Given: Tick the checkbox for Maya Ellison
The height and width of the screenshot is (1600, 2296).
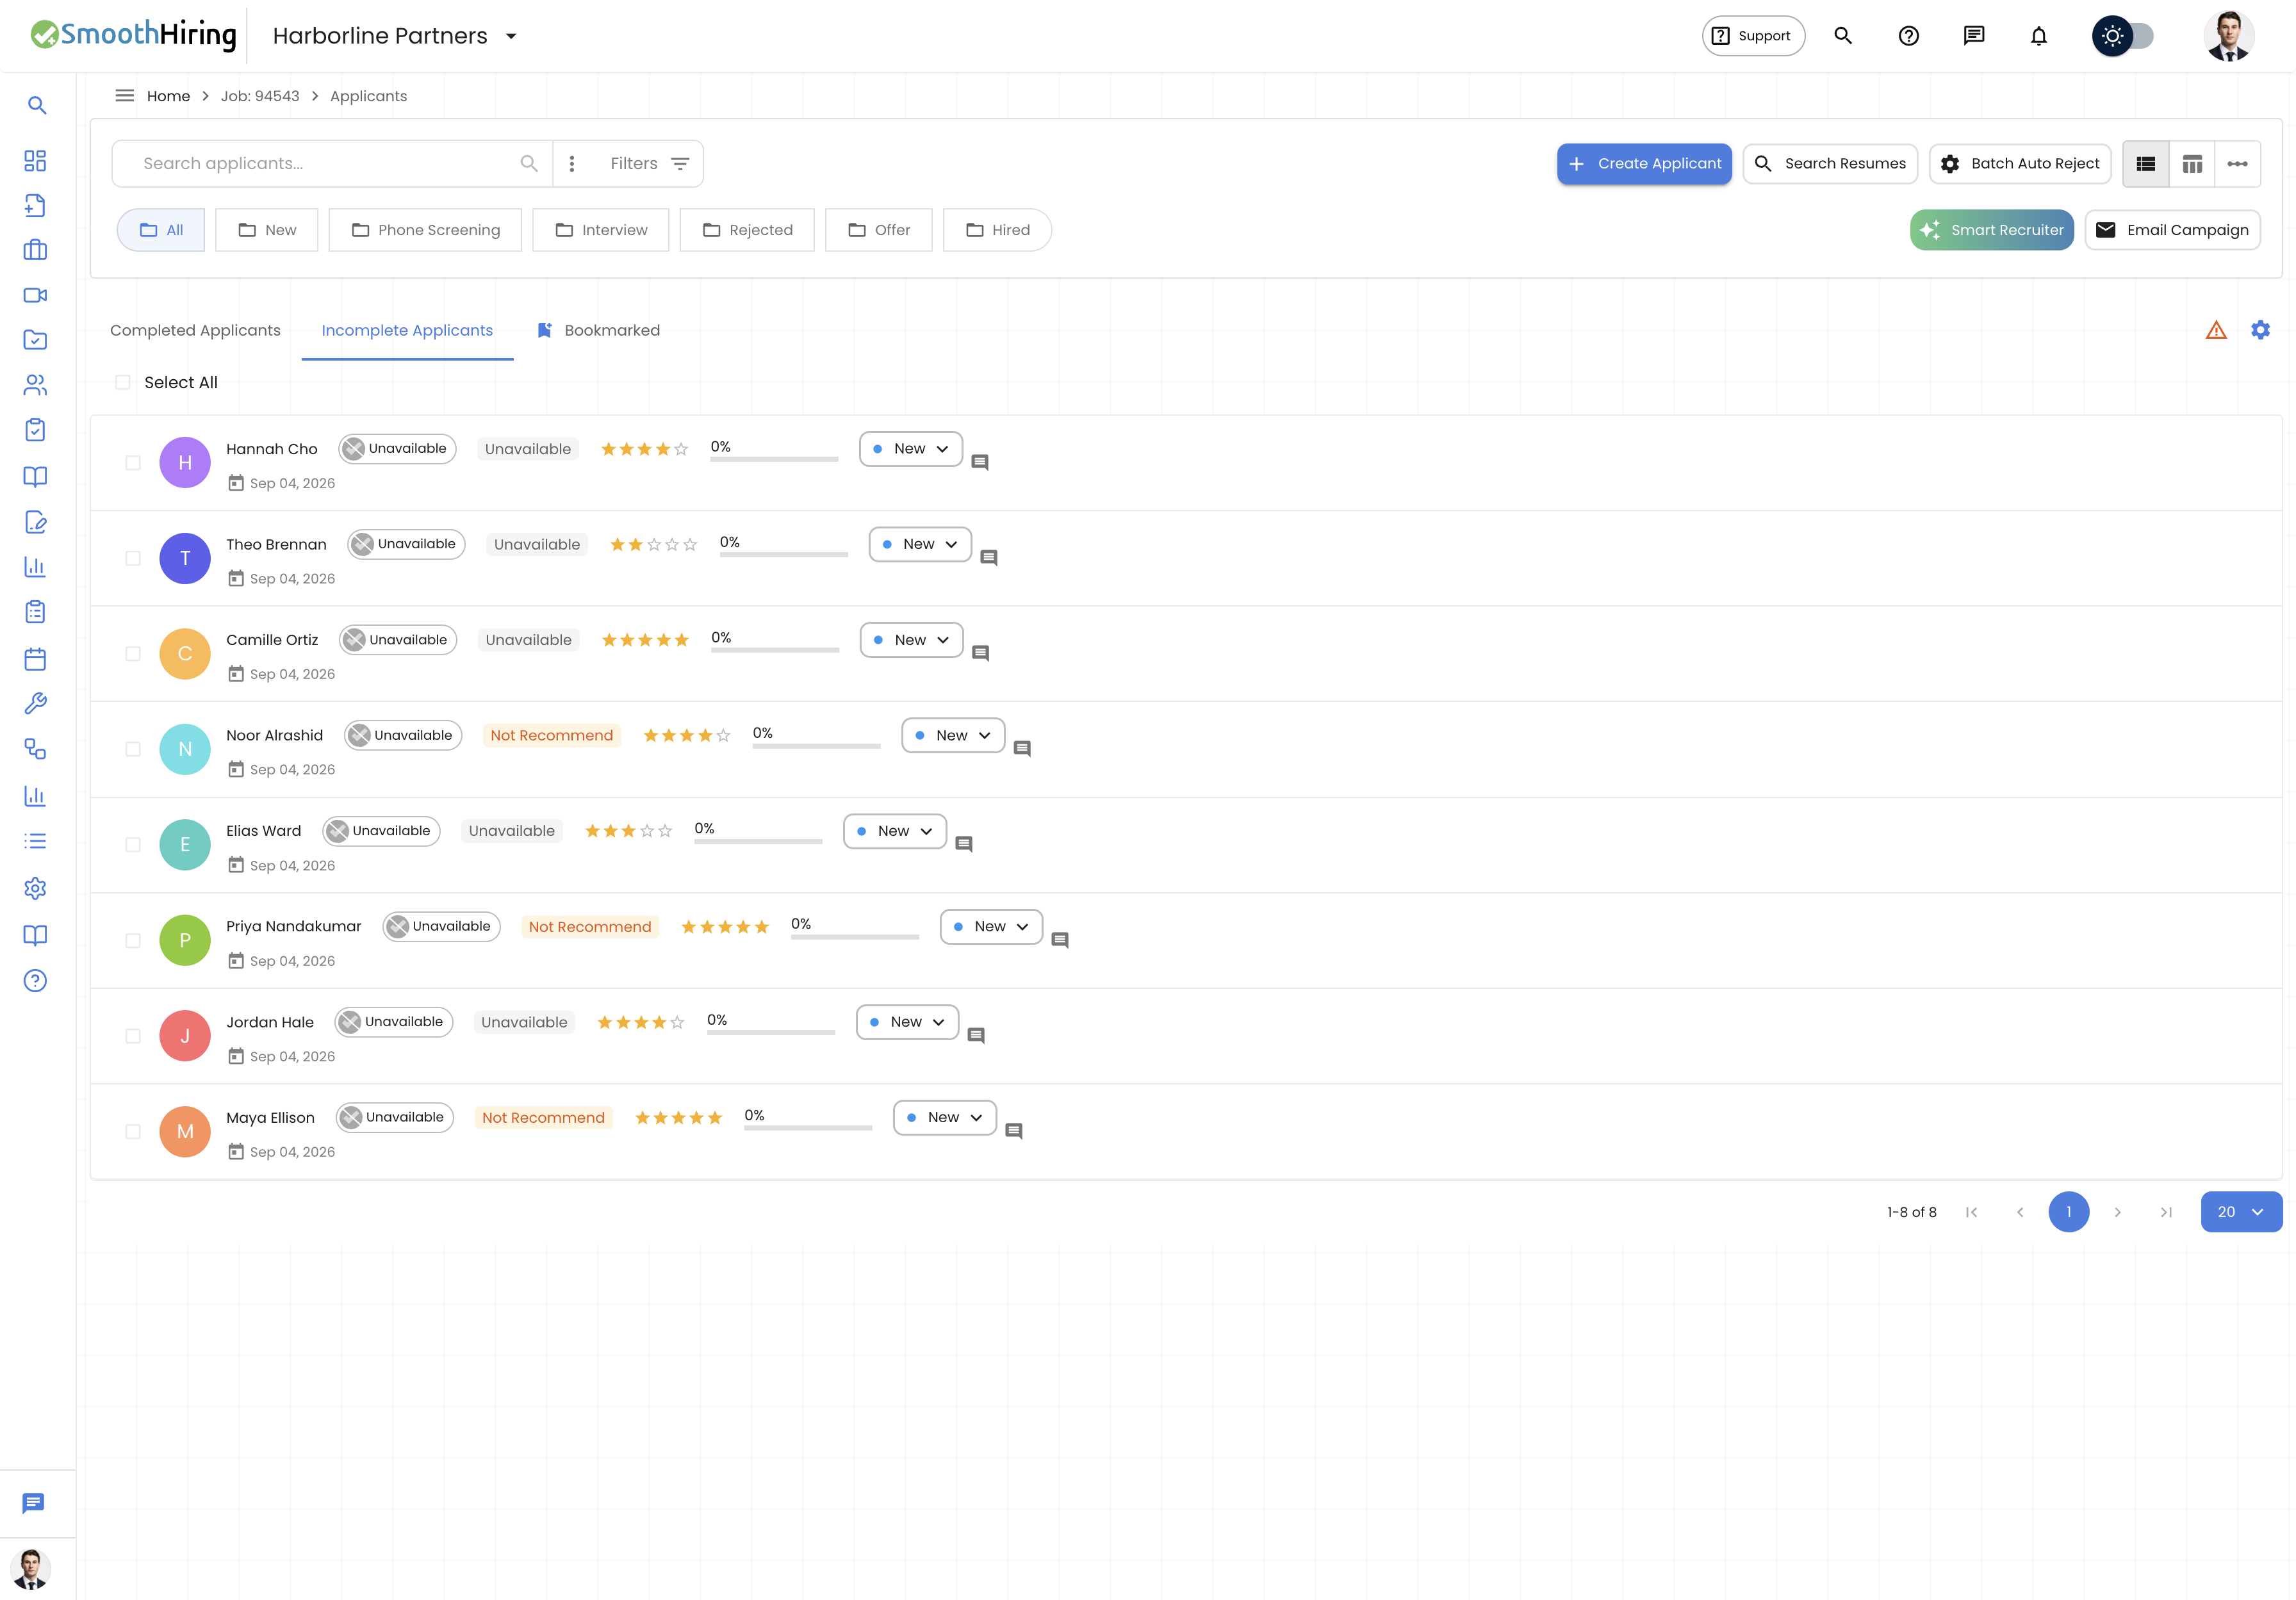Looking at the screenshot, I should [133, 1132].
